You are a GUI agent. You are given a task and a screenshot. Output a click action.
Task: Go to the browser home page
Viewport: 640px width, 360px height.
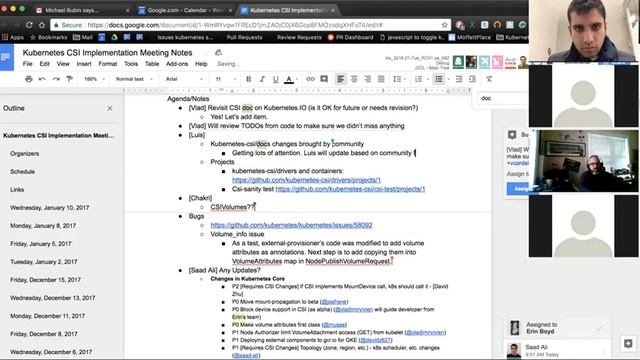click(x=42, y=25)
